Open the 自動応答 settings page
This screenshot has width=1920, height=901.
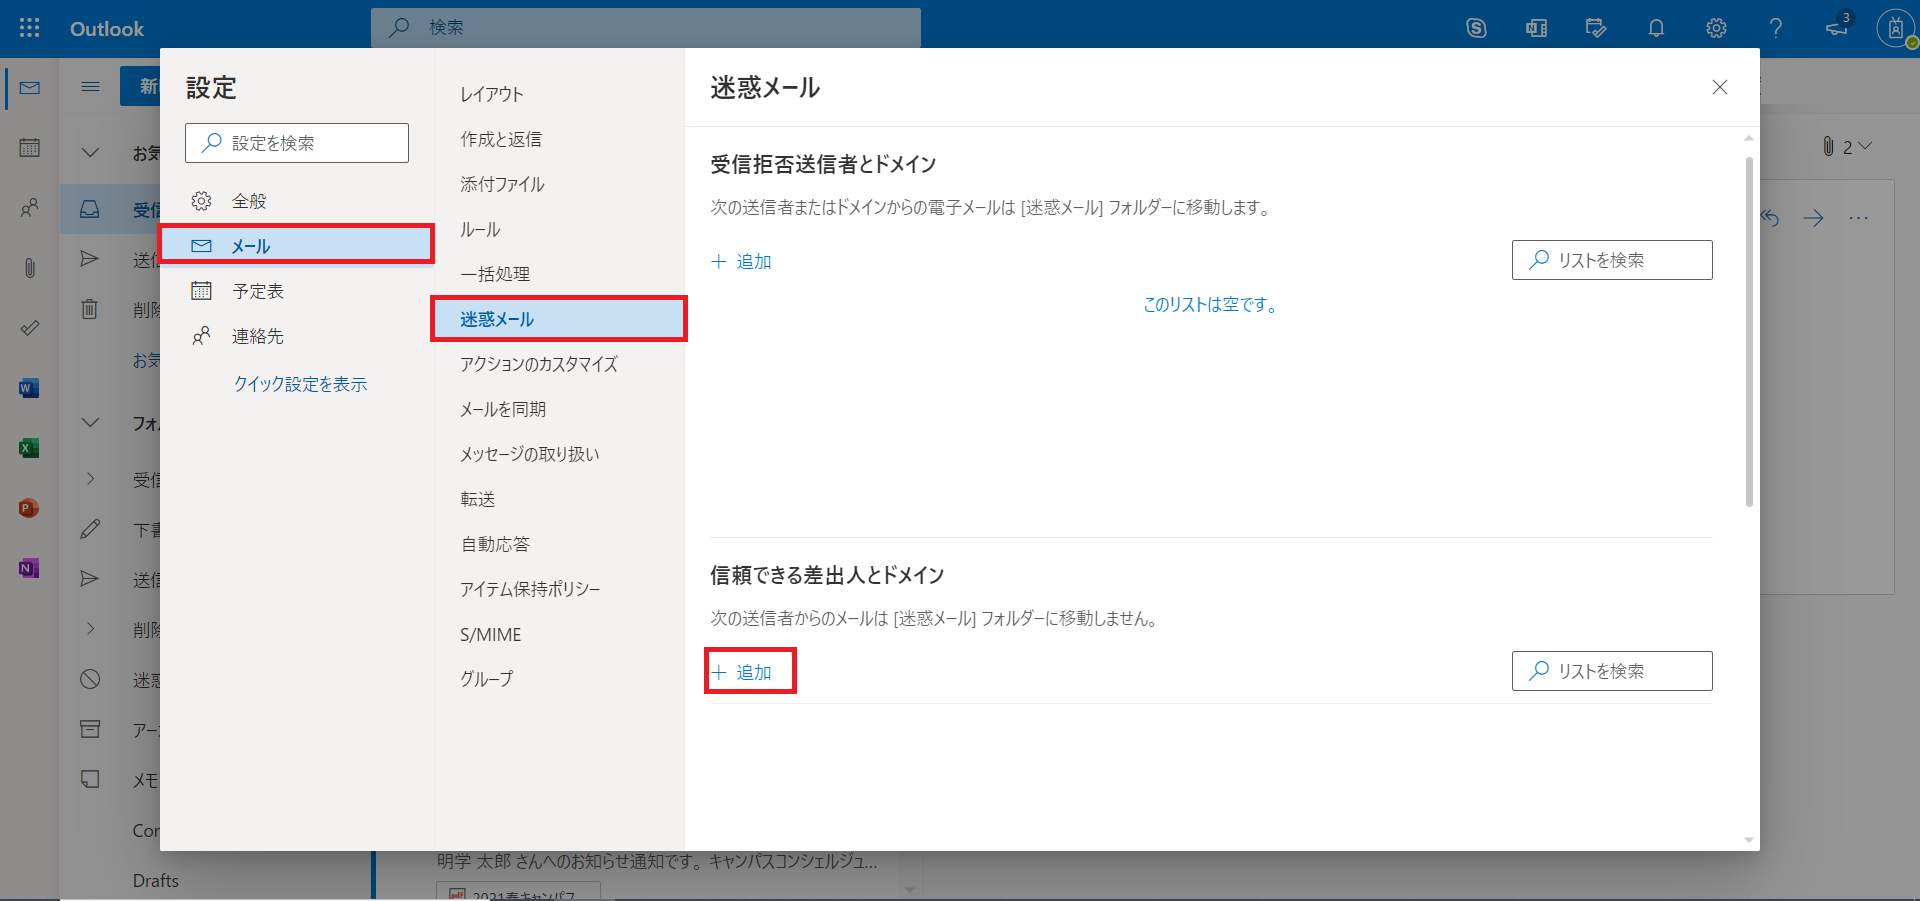pos(495,544)
